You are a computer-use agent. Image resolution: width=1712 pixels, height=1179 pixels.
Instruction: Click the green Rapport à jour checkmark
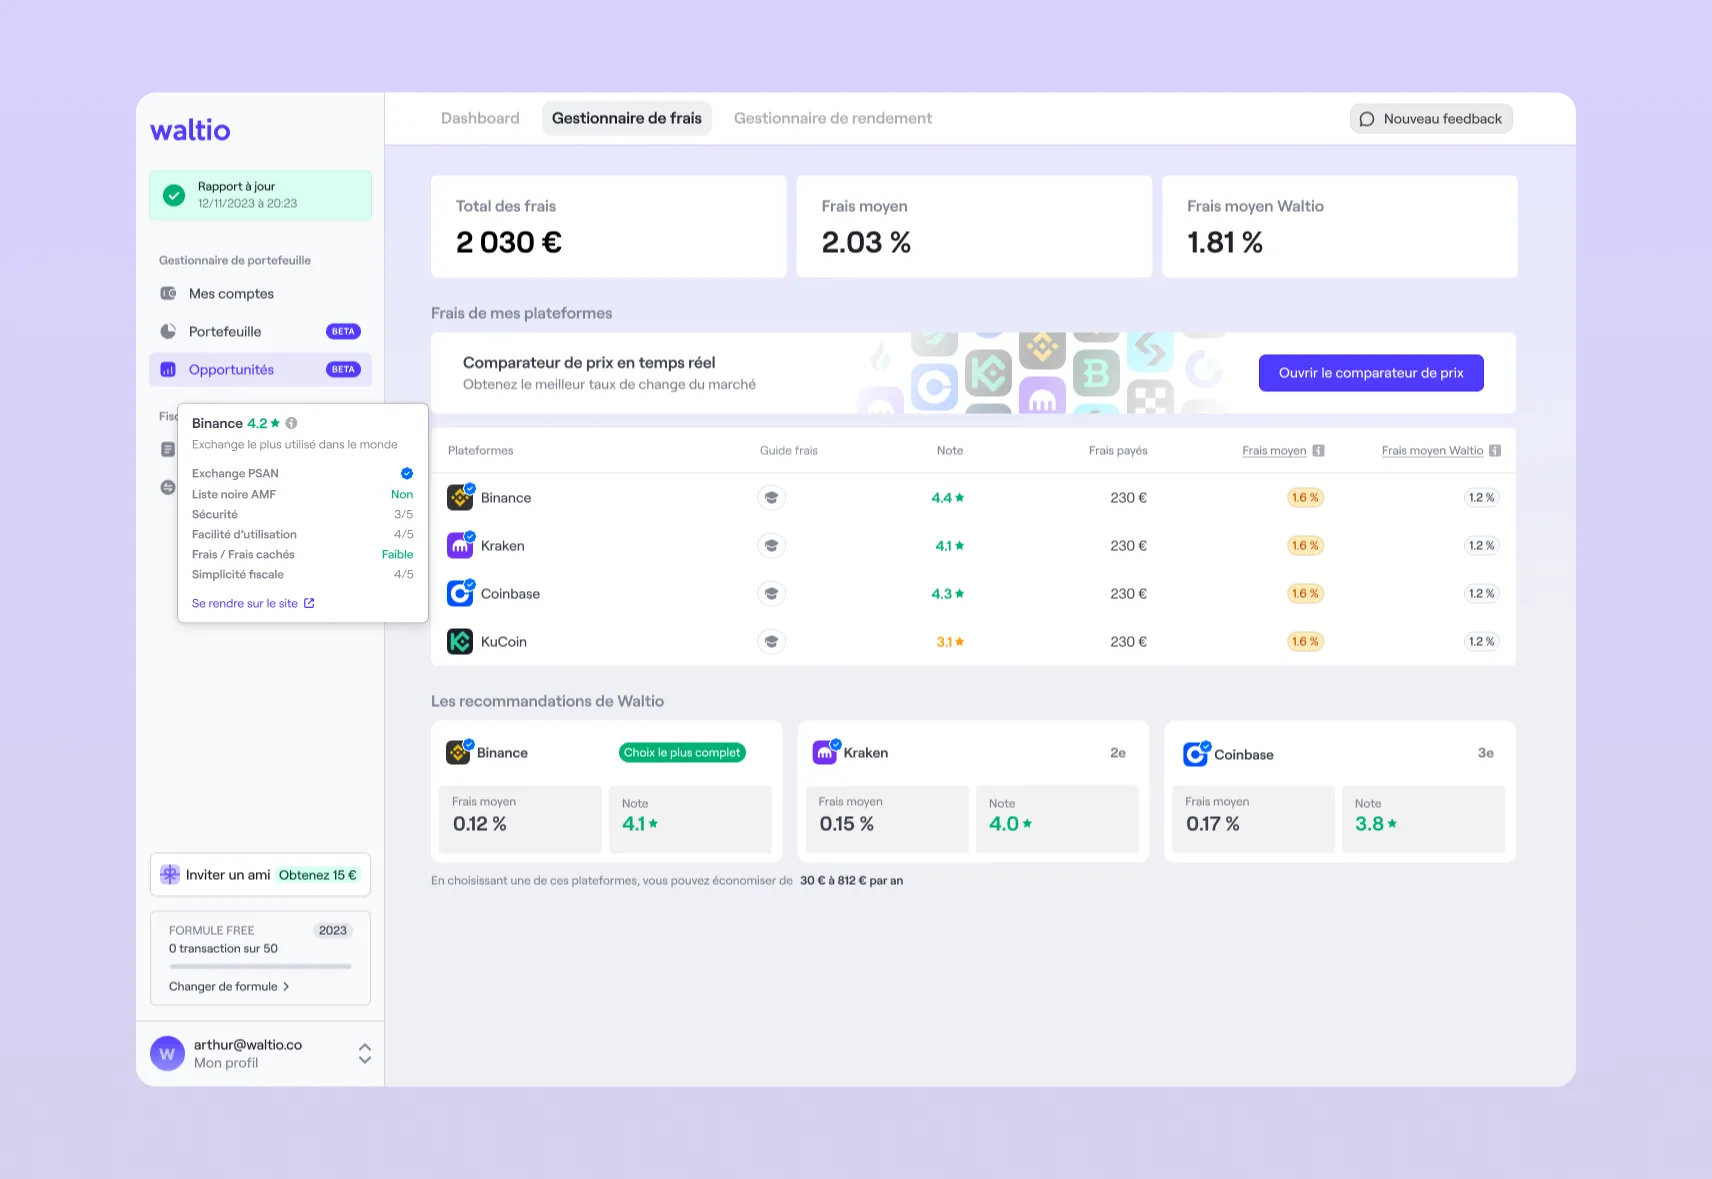(174, 195)
